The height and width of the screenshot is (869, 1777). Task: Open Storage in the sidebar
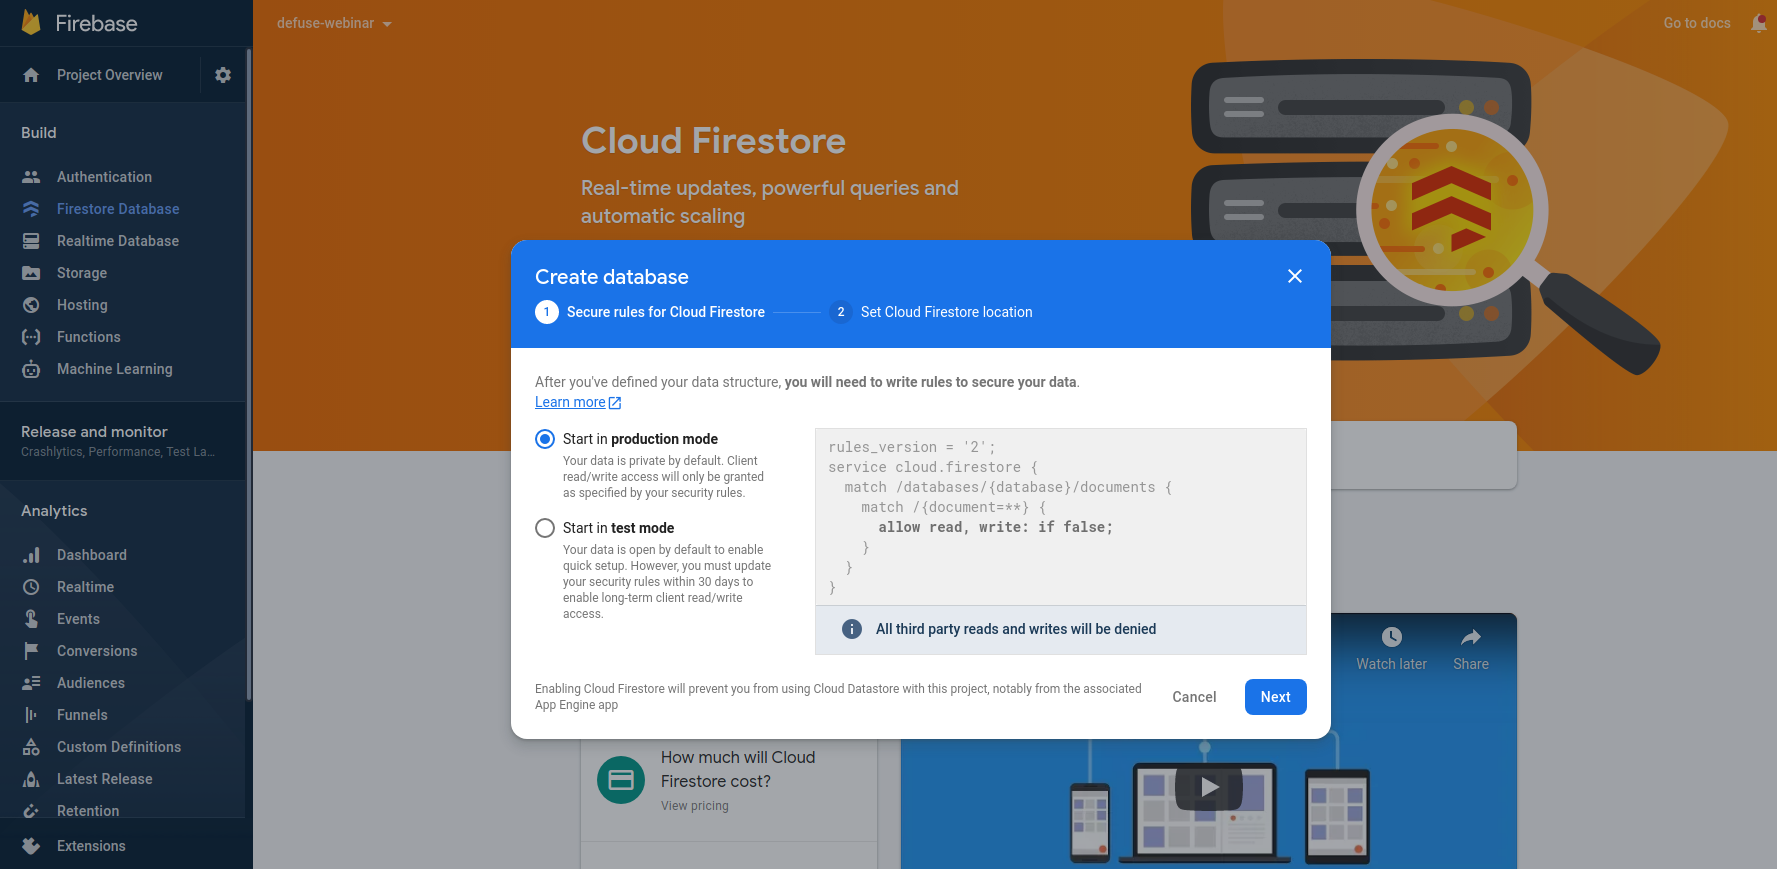82,273
